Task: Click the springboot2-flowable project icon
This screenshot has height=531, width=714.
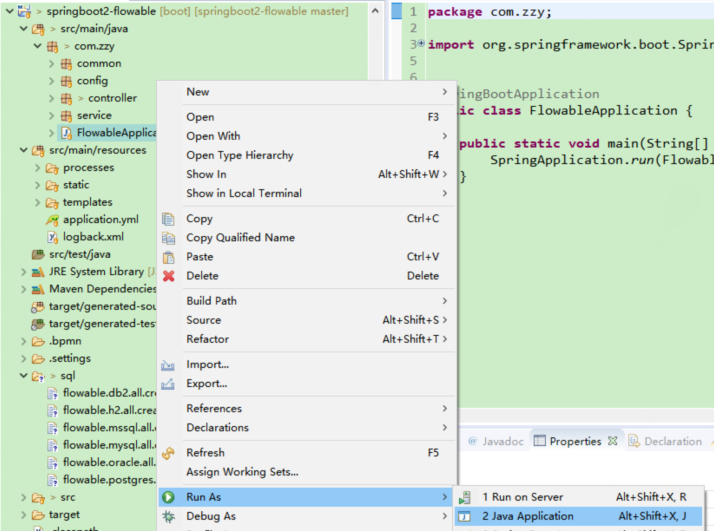Action: pos(24,11)
